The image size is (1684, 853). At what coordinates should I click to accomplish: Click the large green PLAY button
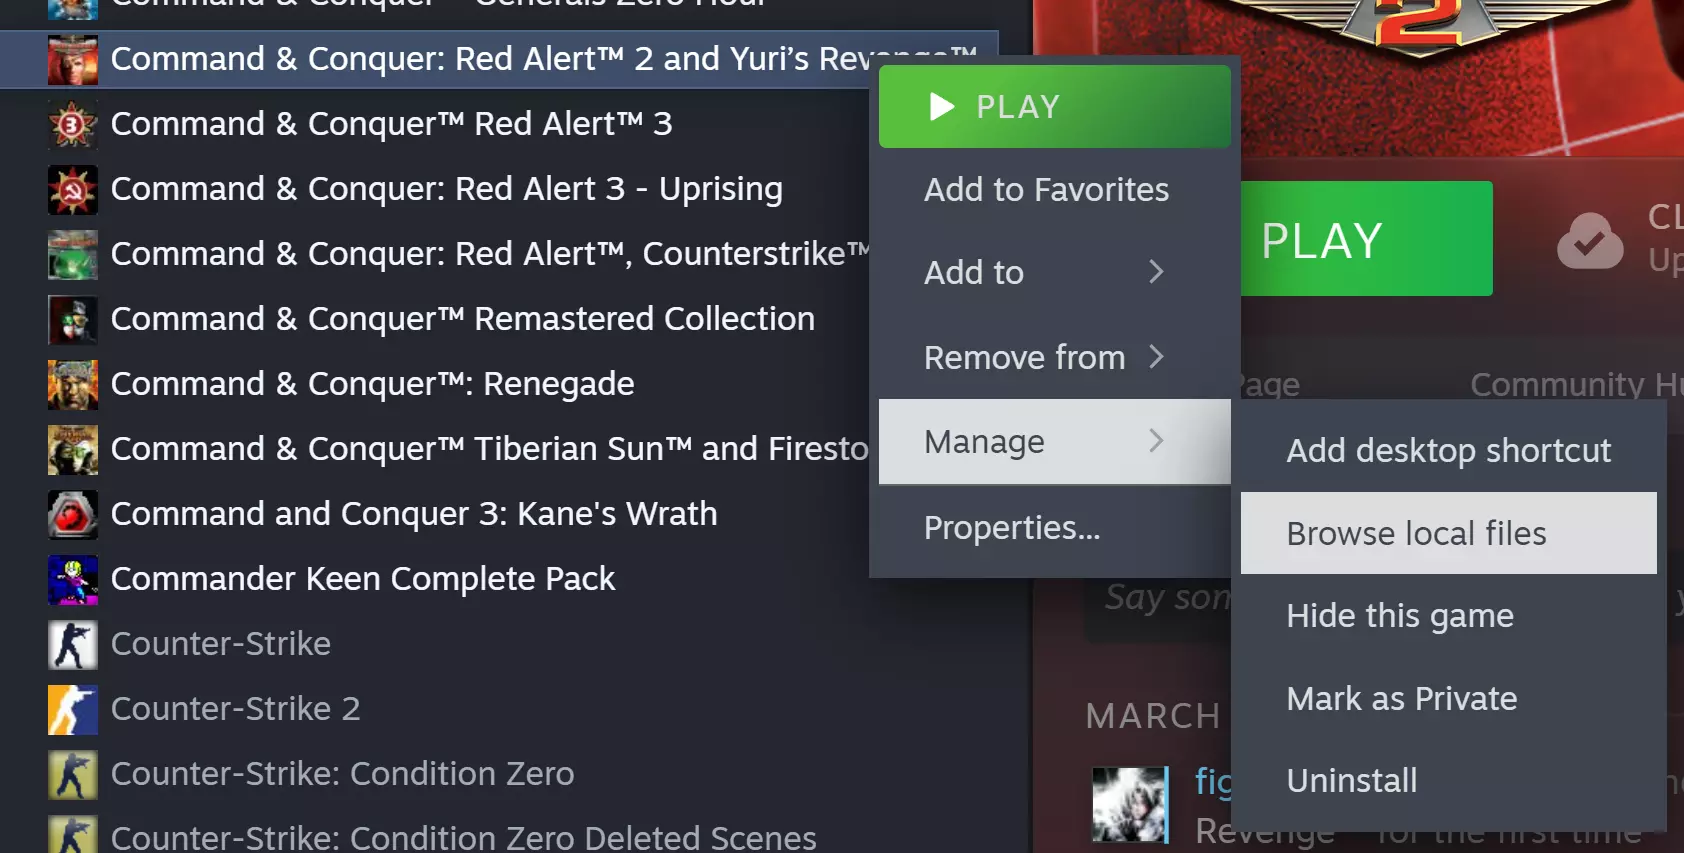click(x=1366, y=239)
